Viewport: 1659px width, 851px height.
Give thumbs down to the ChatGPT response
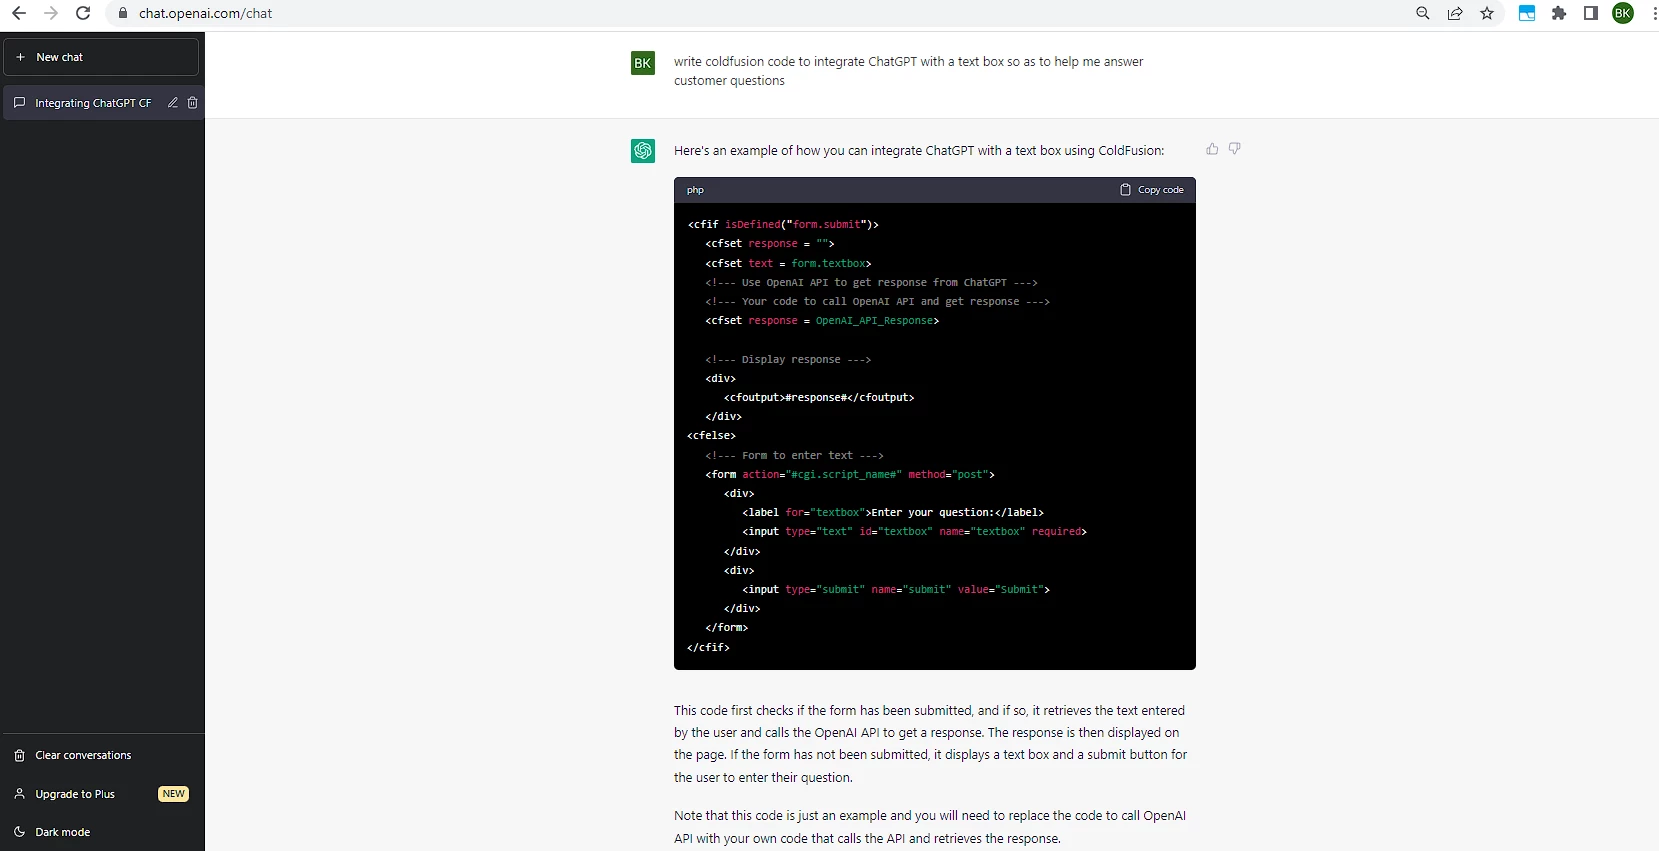pos(1235,149)
